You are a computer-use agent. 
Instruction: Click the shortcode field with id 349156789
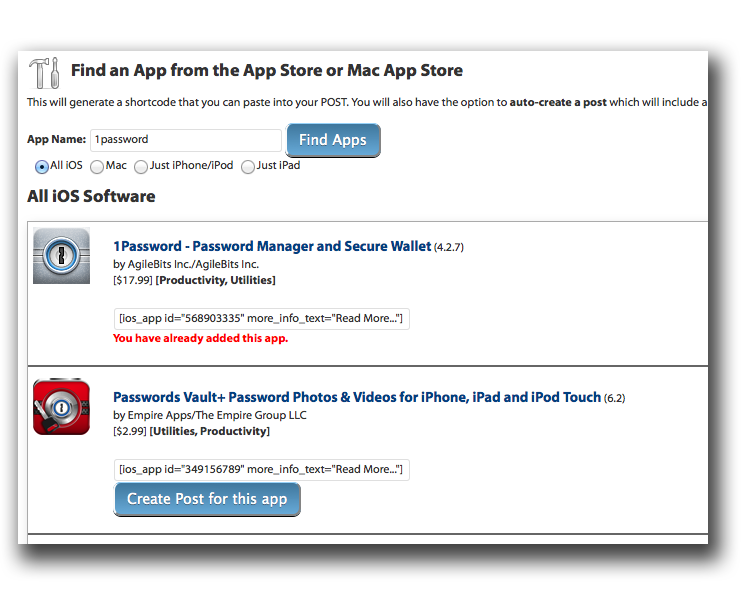click(x=262, y=470)
